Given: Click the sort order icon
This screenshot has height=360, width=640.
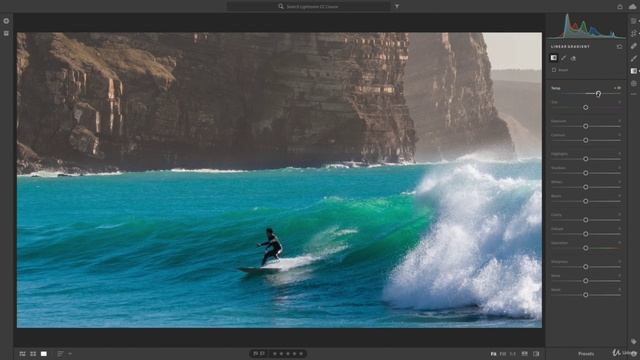Looking at the screenshot, I should point(60,354).
